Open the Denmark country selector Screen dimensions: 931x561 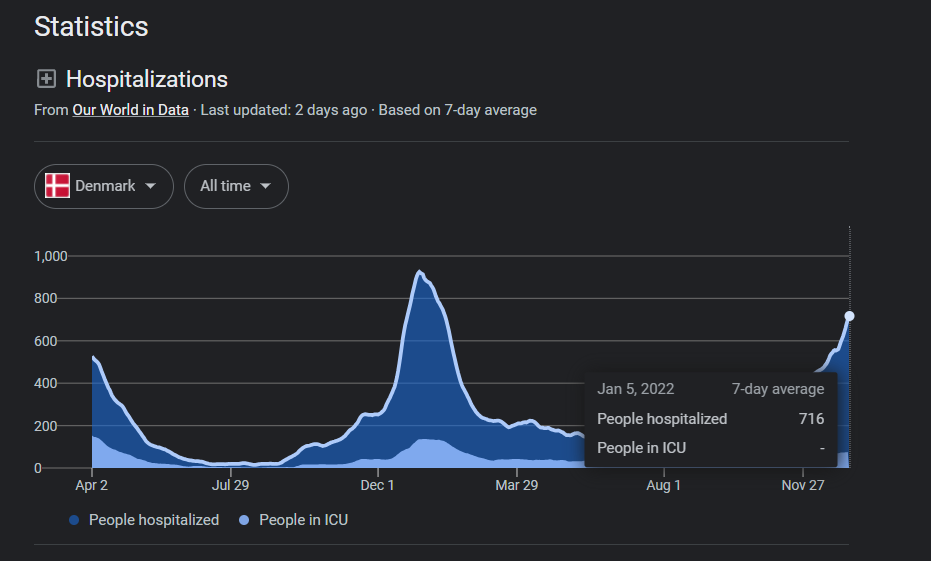coord(104,186)
